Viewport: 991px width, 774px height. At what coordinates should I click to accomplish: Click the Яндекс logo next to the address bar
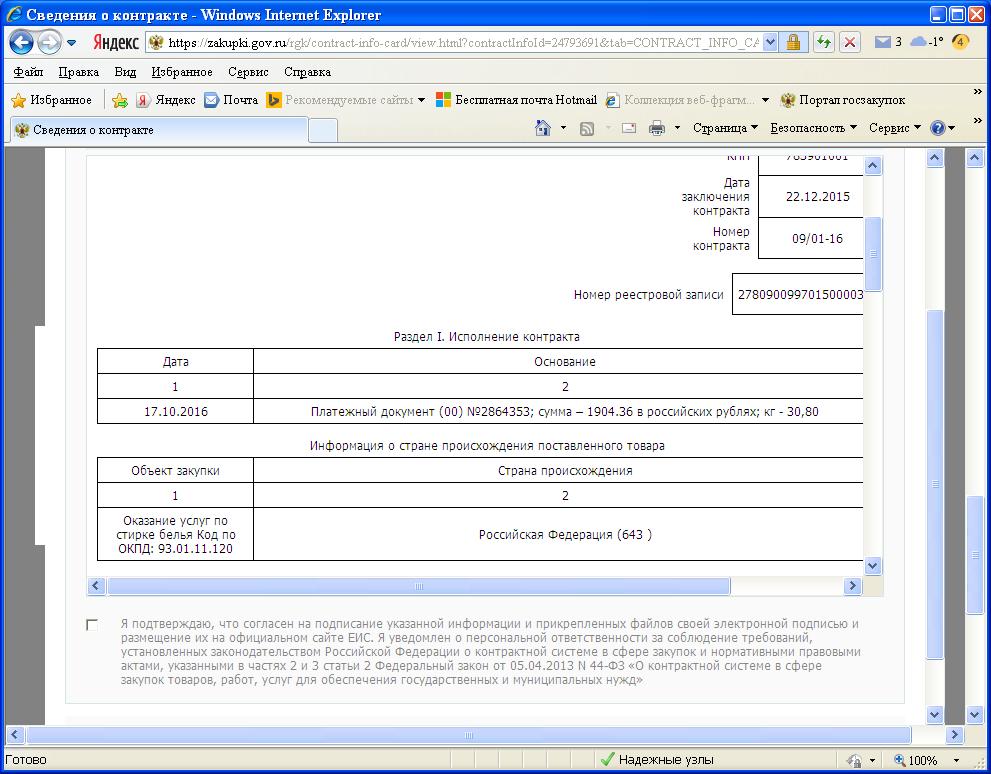116,42
